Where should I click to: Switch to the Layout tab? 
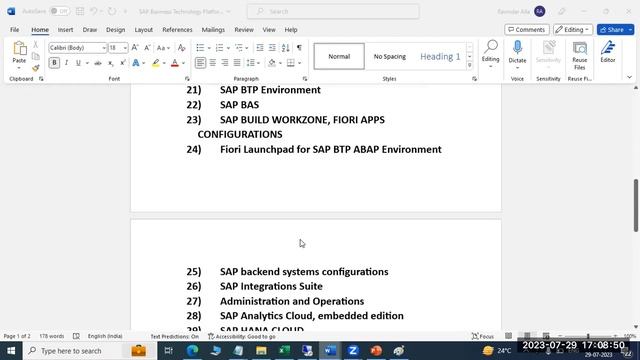[144, 30]
